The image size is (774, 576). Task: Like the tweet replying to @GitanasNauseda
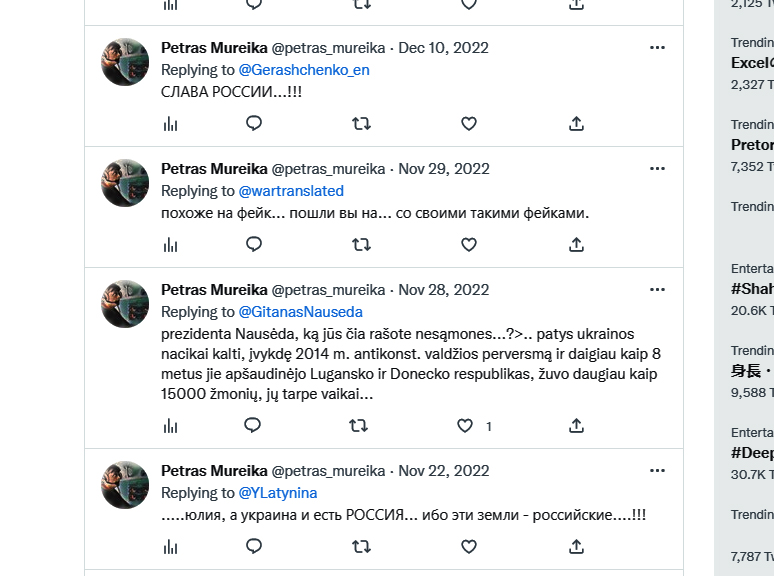[465, 426]
